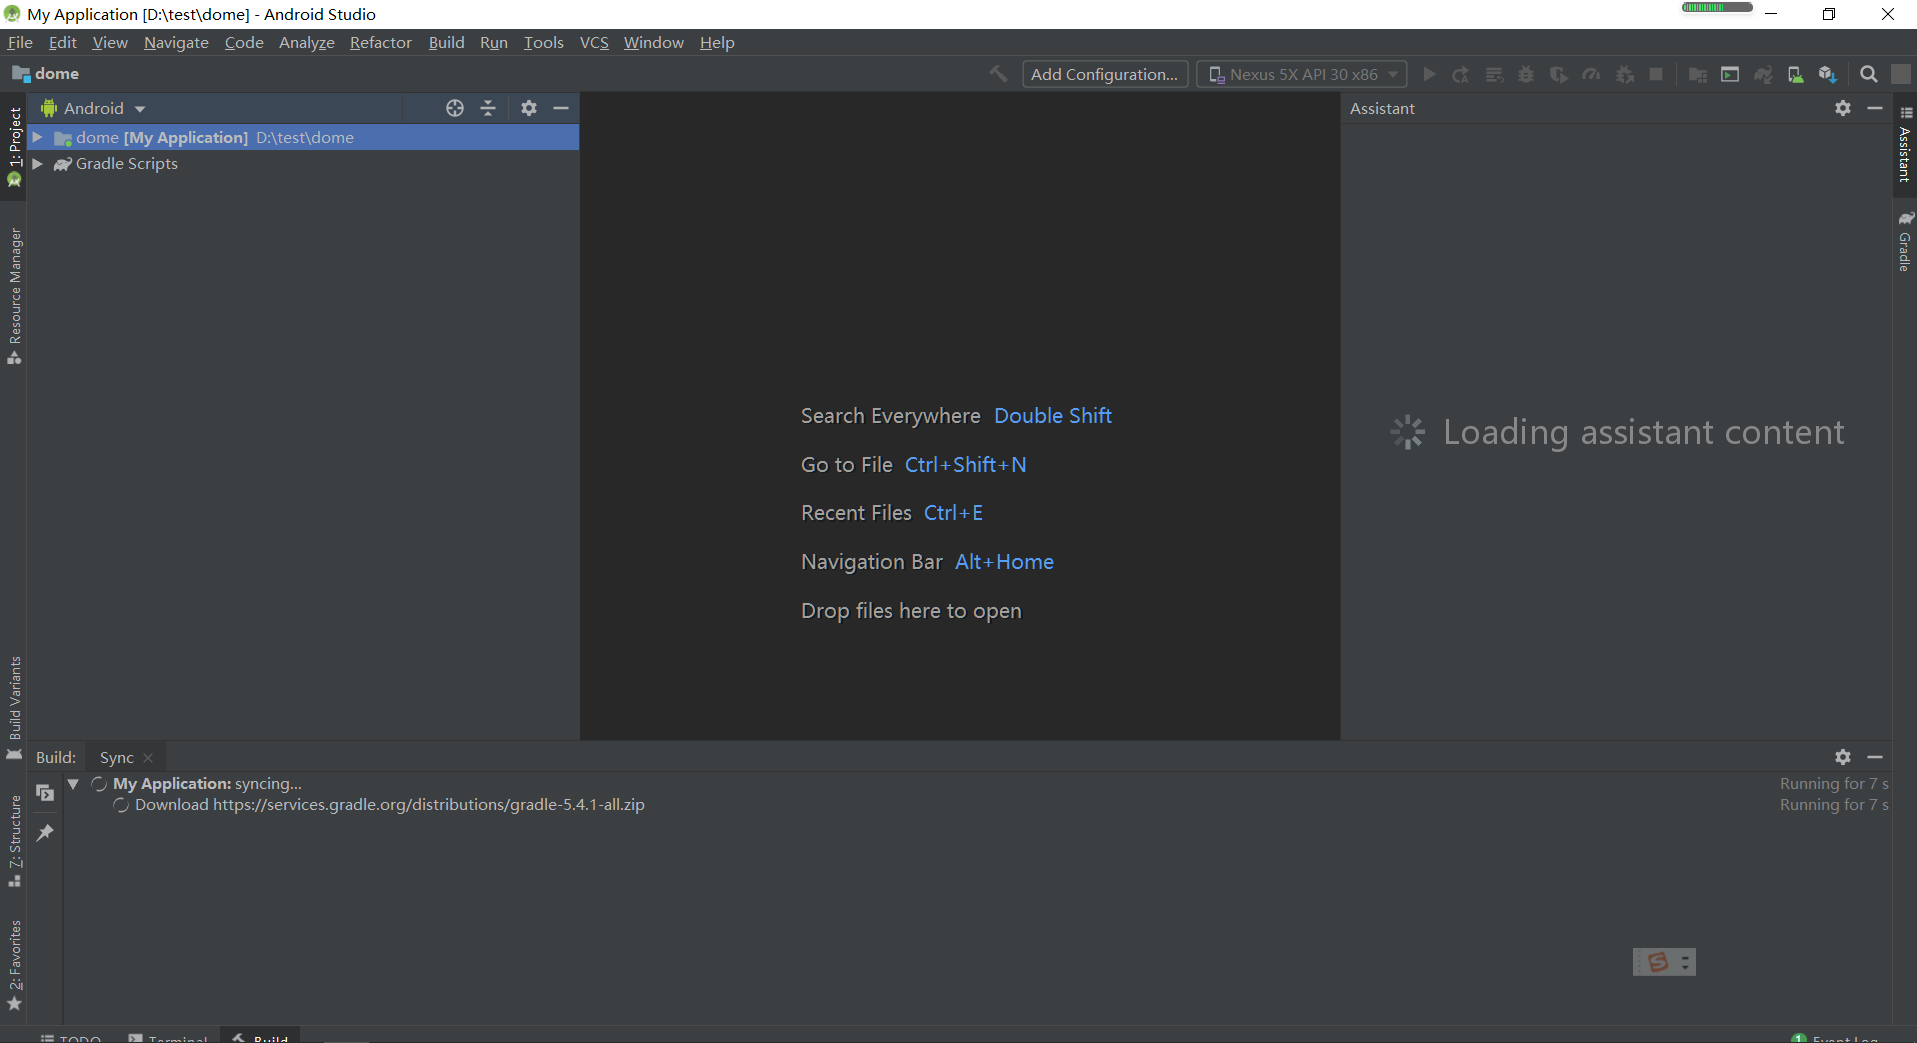Toggle the Build Variants side tab
The image size is (1917, 1043).
pyautogui.click(x=14, y=708)
